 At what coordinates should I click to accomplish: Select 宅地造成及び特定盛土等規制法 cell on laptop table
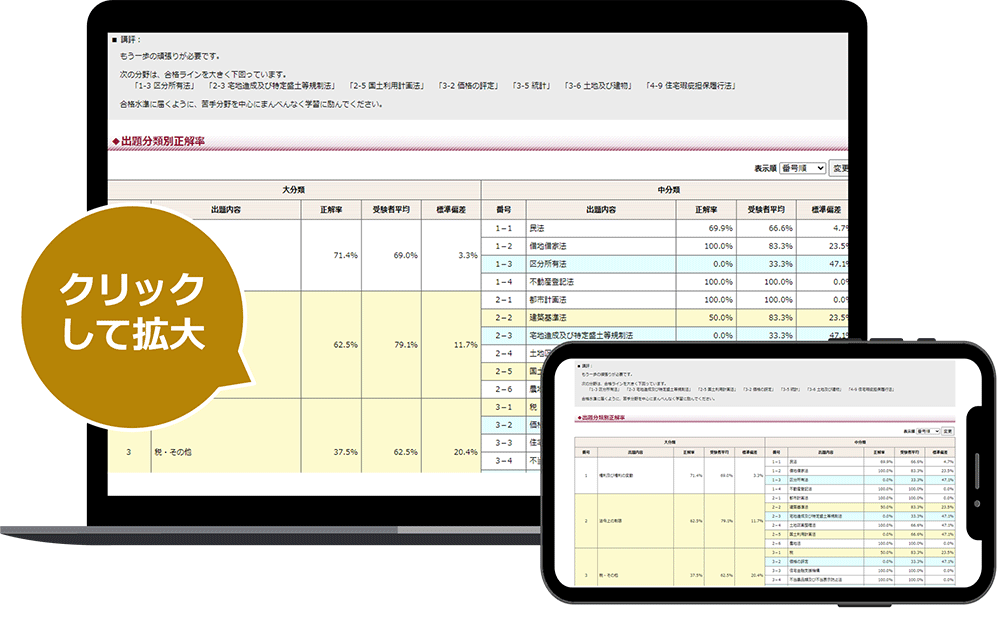tap(601, 334)
